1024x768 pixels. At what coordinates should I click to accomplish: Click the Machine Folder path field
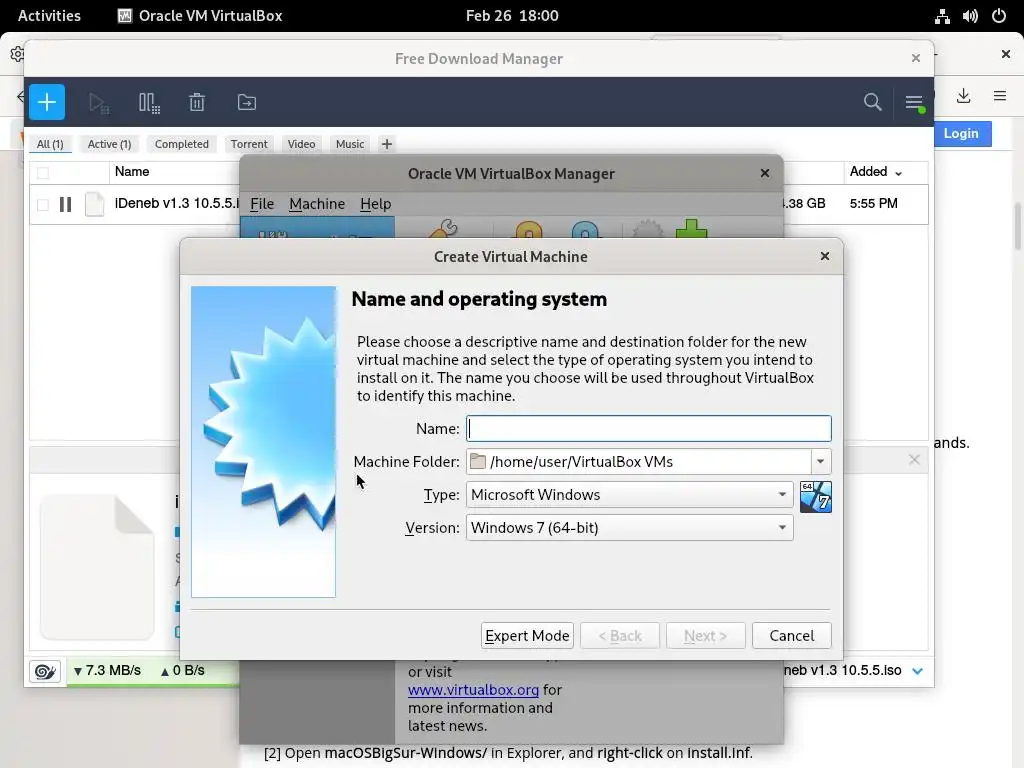[x=639, y=462]
